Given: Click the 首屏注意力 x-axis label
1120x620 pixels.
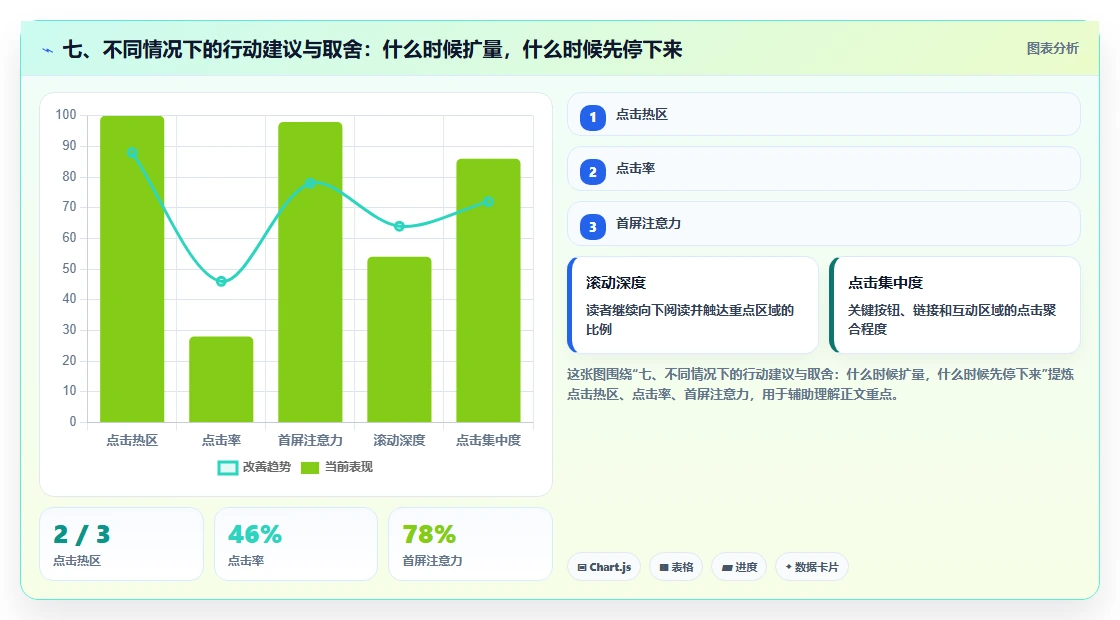Looking at the screenshot, I should pos(310,441).
